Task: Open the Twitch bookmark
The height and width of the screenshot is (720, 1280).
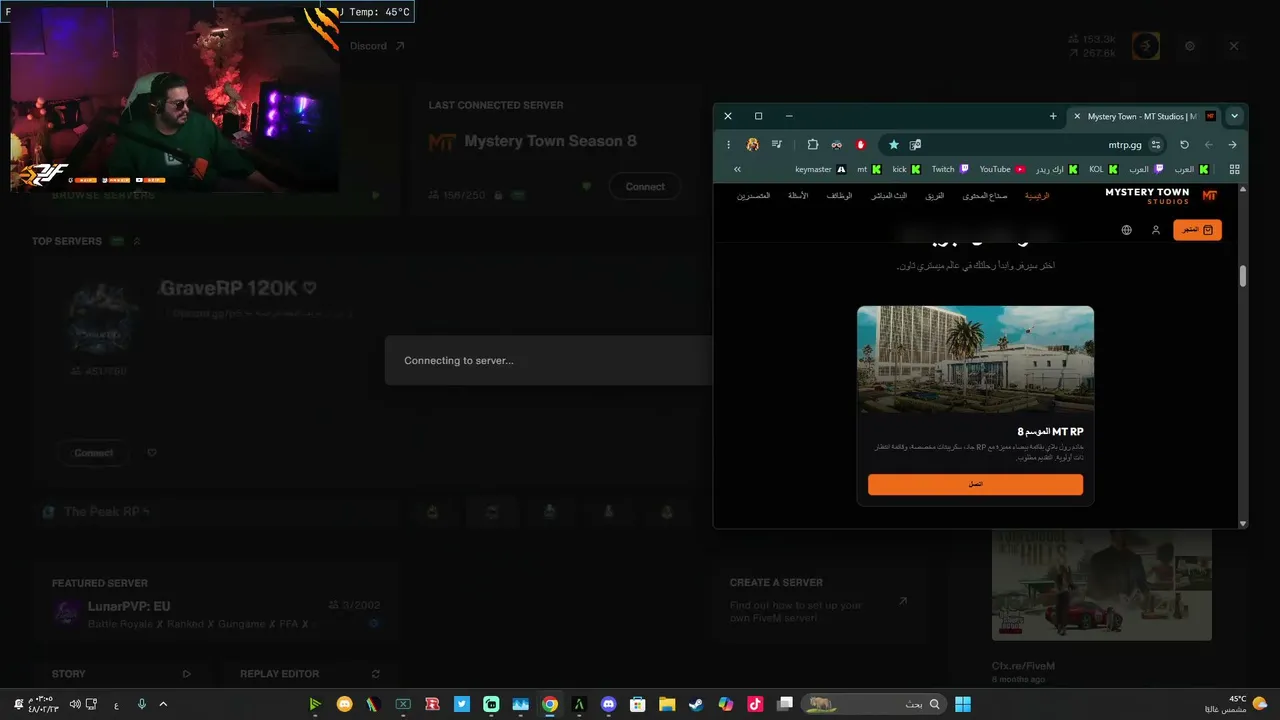Action: tap(950, 169)
